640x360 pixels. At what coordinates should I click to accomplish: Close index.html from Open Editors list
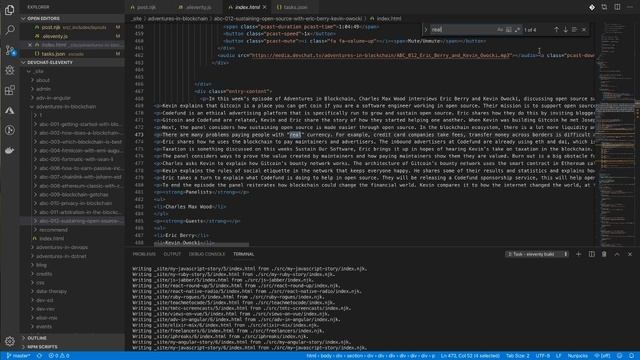tap(30, 45)
